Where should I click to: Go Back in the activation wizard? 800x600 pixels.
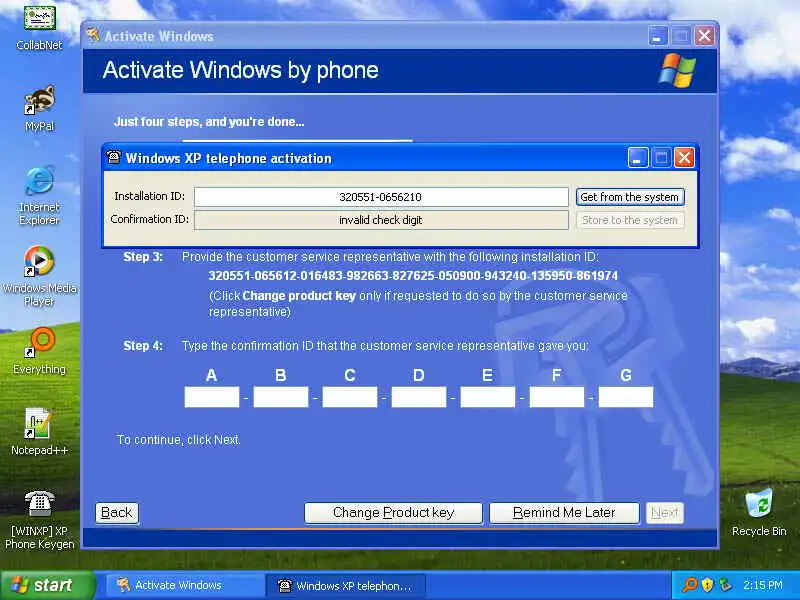point(116,512)
